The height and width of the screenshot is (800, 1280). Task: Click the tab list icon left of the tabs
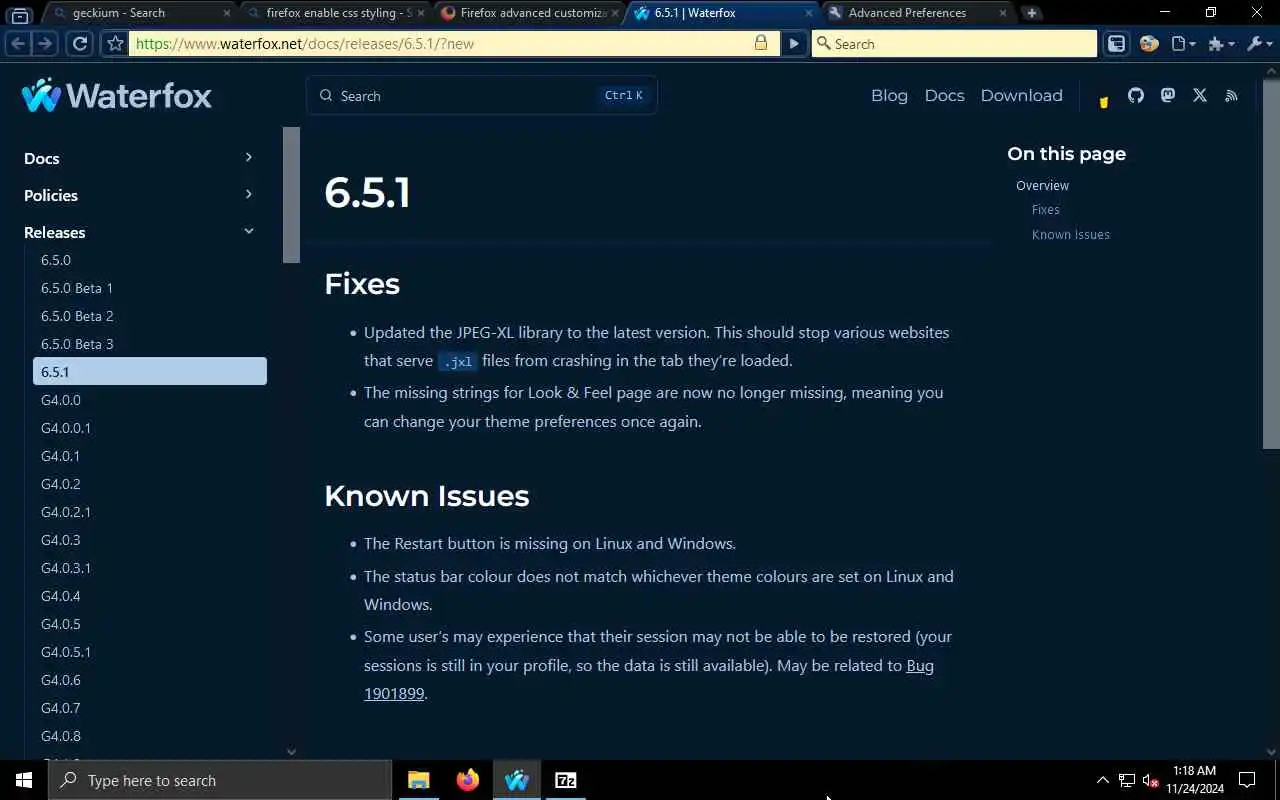pyautogui.click(x=20, y=14)
